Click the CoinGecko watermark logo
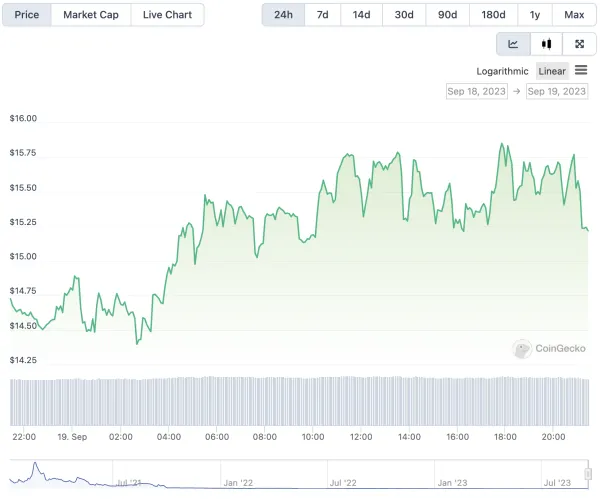Image resolution: width=600 pixels, height=499 pixels. click(x=549, y=348)
